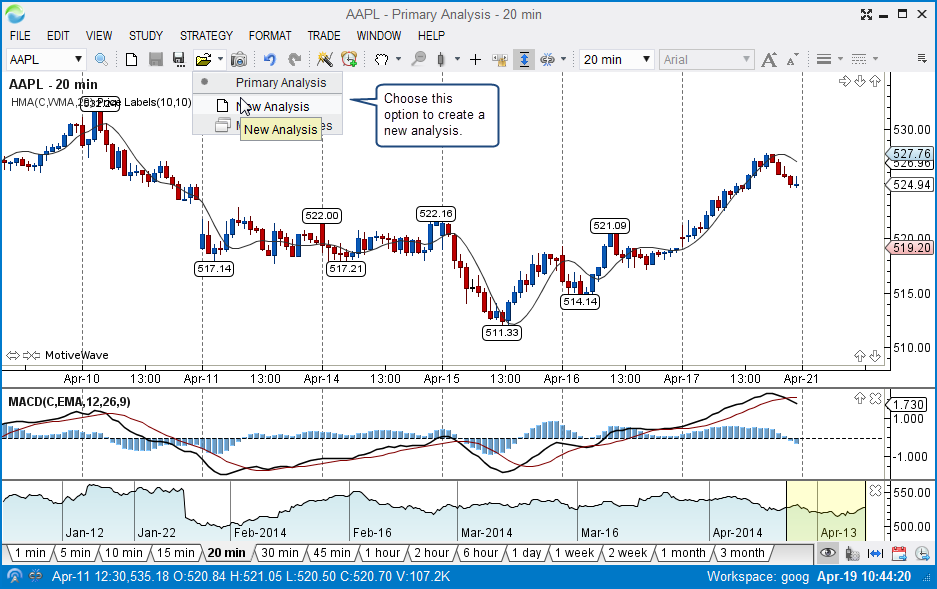Click the replay mode icon beside the eye

pyautogui.click(x=852, y=553)
